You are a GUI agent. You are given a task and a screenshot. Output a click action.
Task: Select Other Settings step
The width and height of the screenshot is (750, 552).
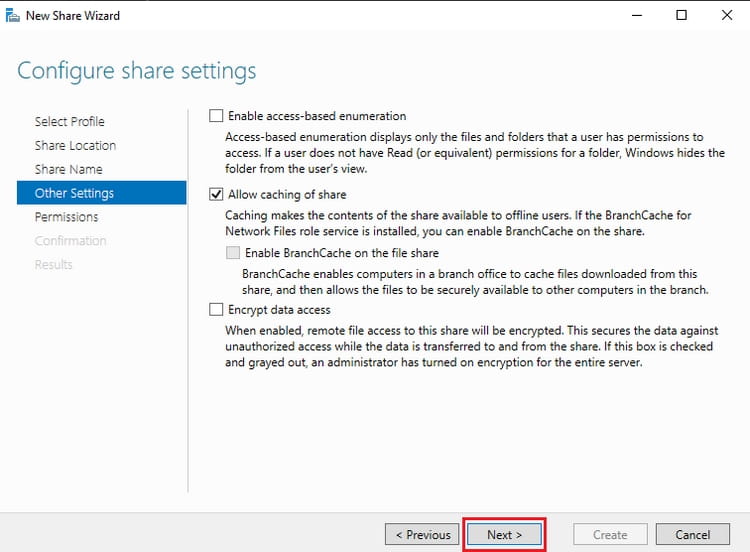(x=101, y=193)
